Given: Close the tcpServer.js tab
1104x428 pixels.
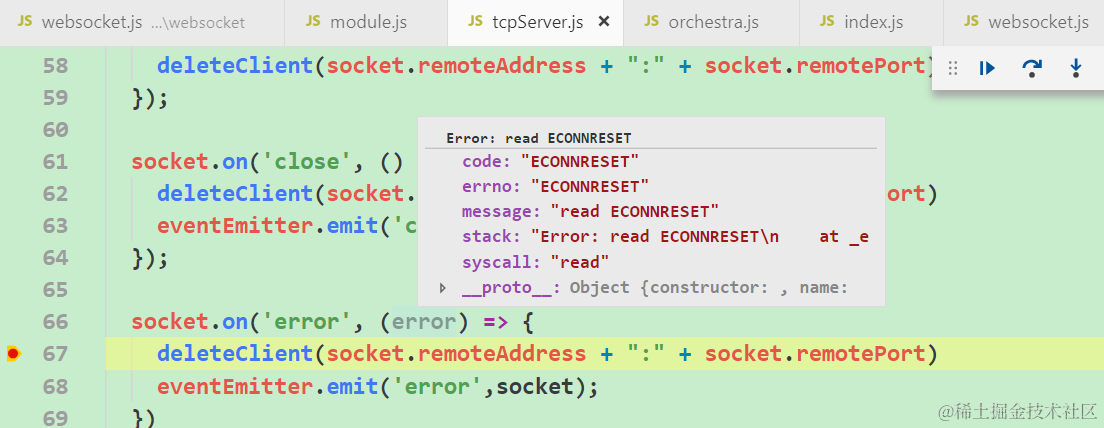Looking at the screenshot, I should pos(603,23).
